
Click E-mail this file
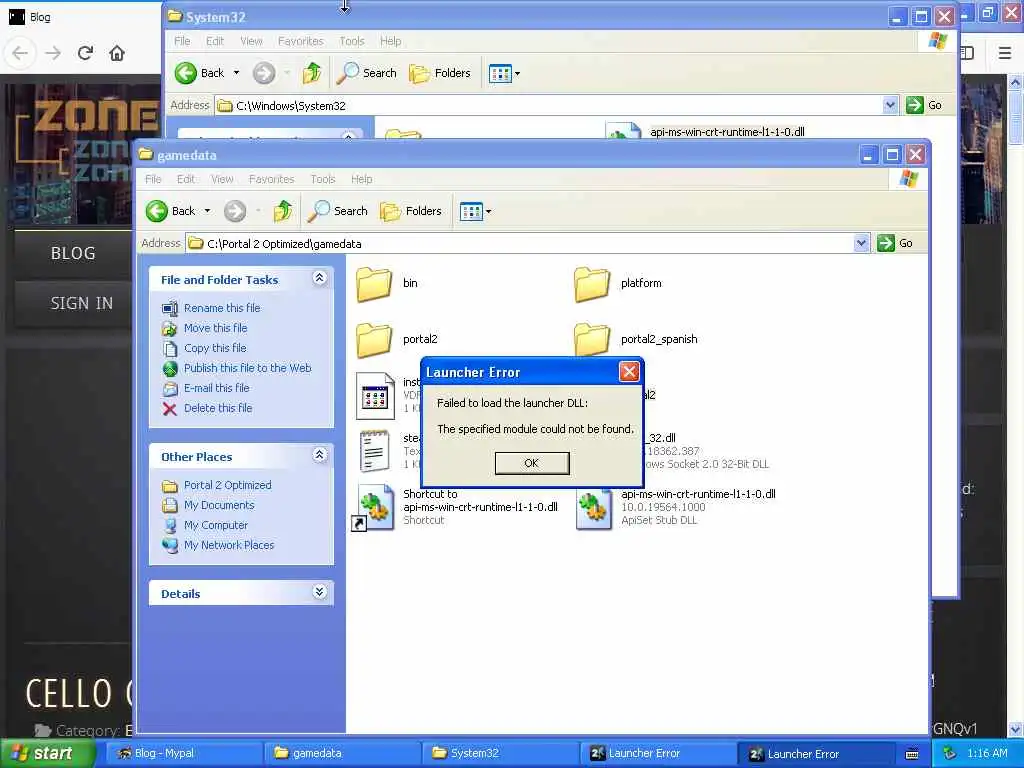[216, 388]
